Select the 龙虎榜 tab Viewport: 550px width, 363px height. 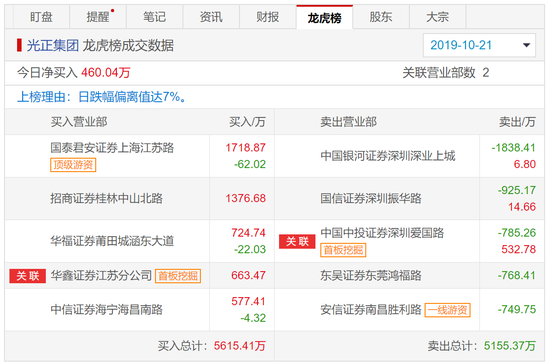[x=324, y=17]
